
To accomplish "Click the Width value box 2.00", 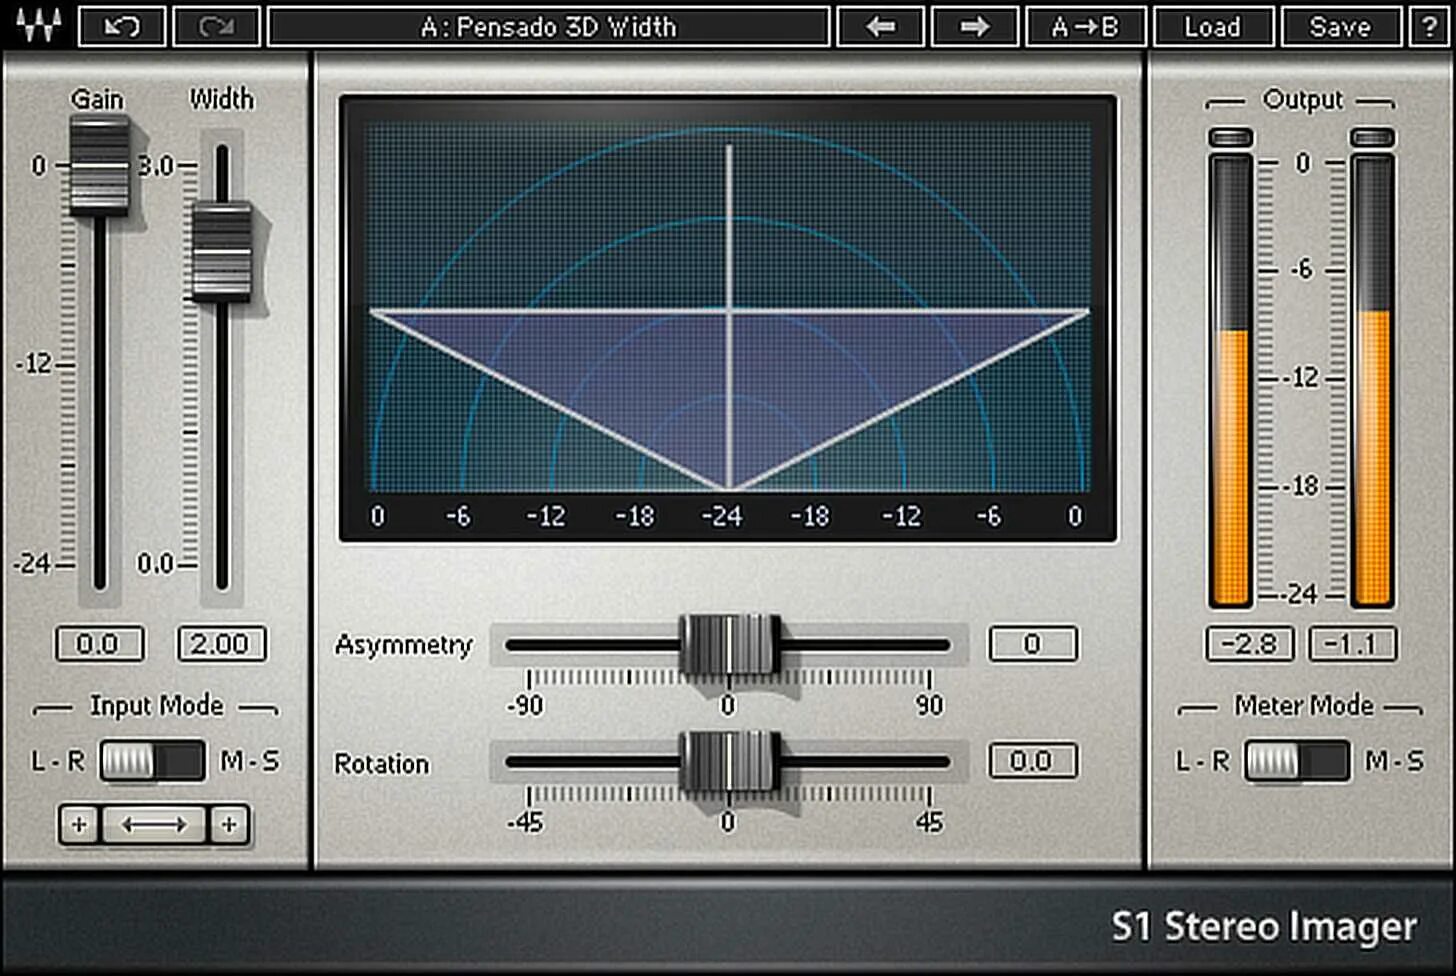I will coord(221,644).
